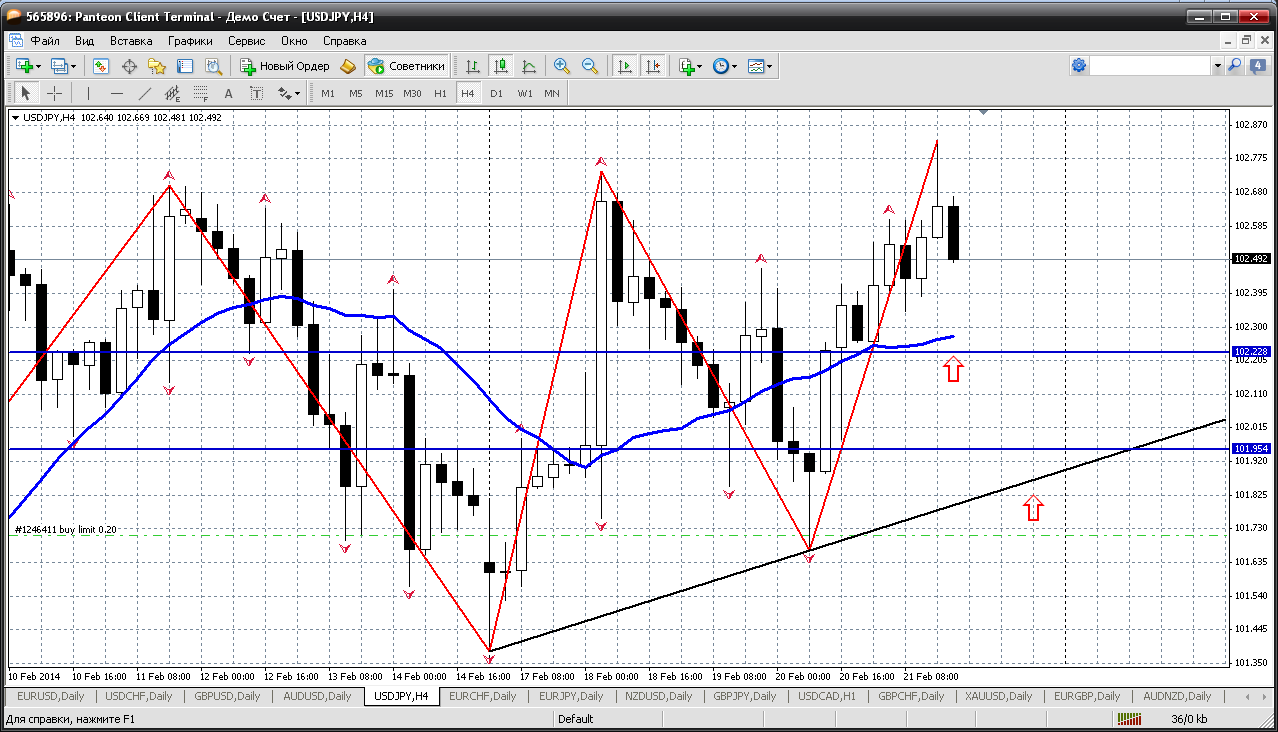Open the Navigator folder-star icon

pyautogui.click(x=157, y=66)
